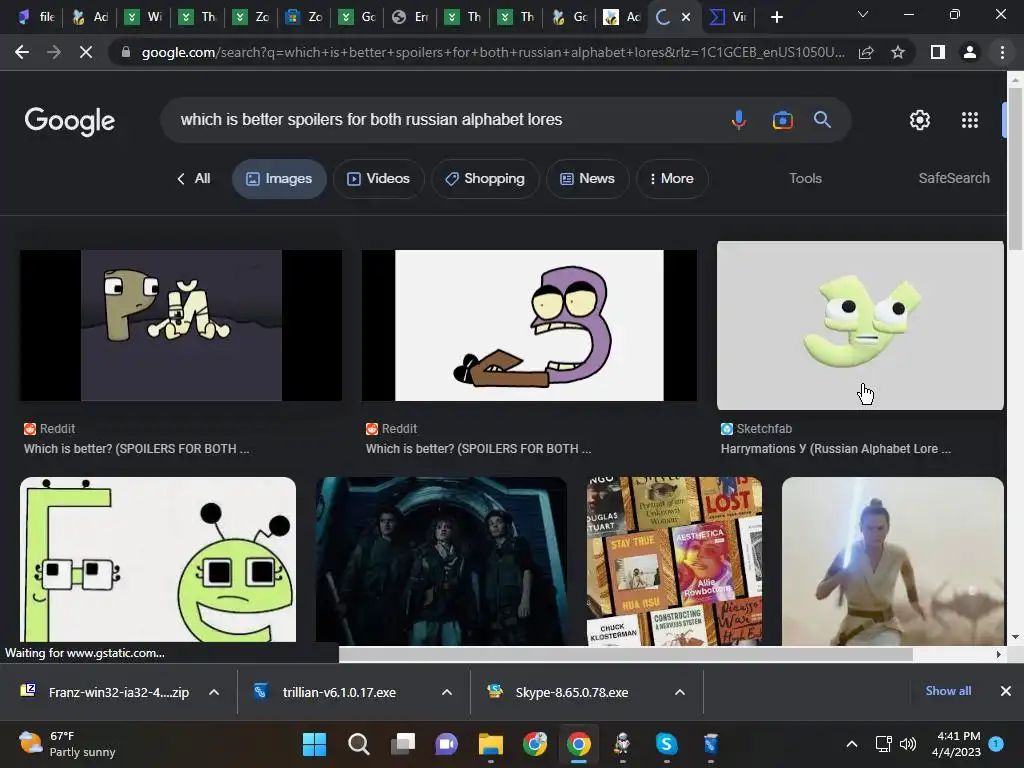Open the dark three-people movie image

[441, 562]
